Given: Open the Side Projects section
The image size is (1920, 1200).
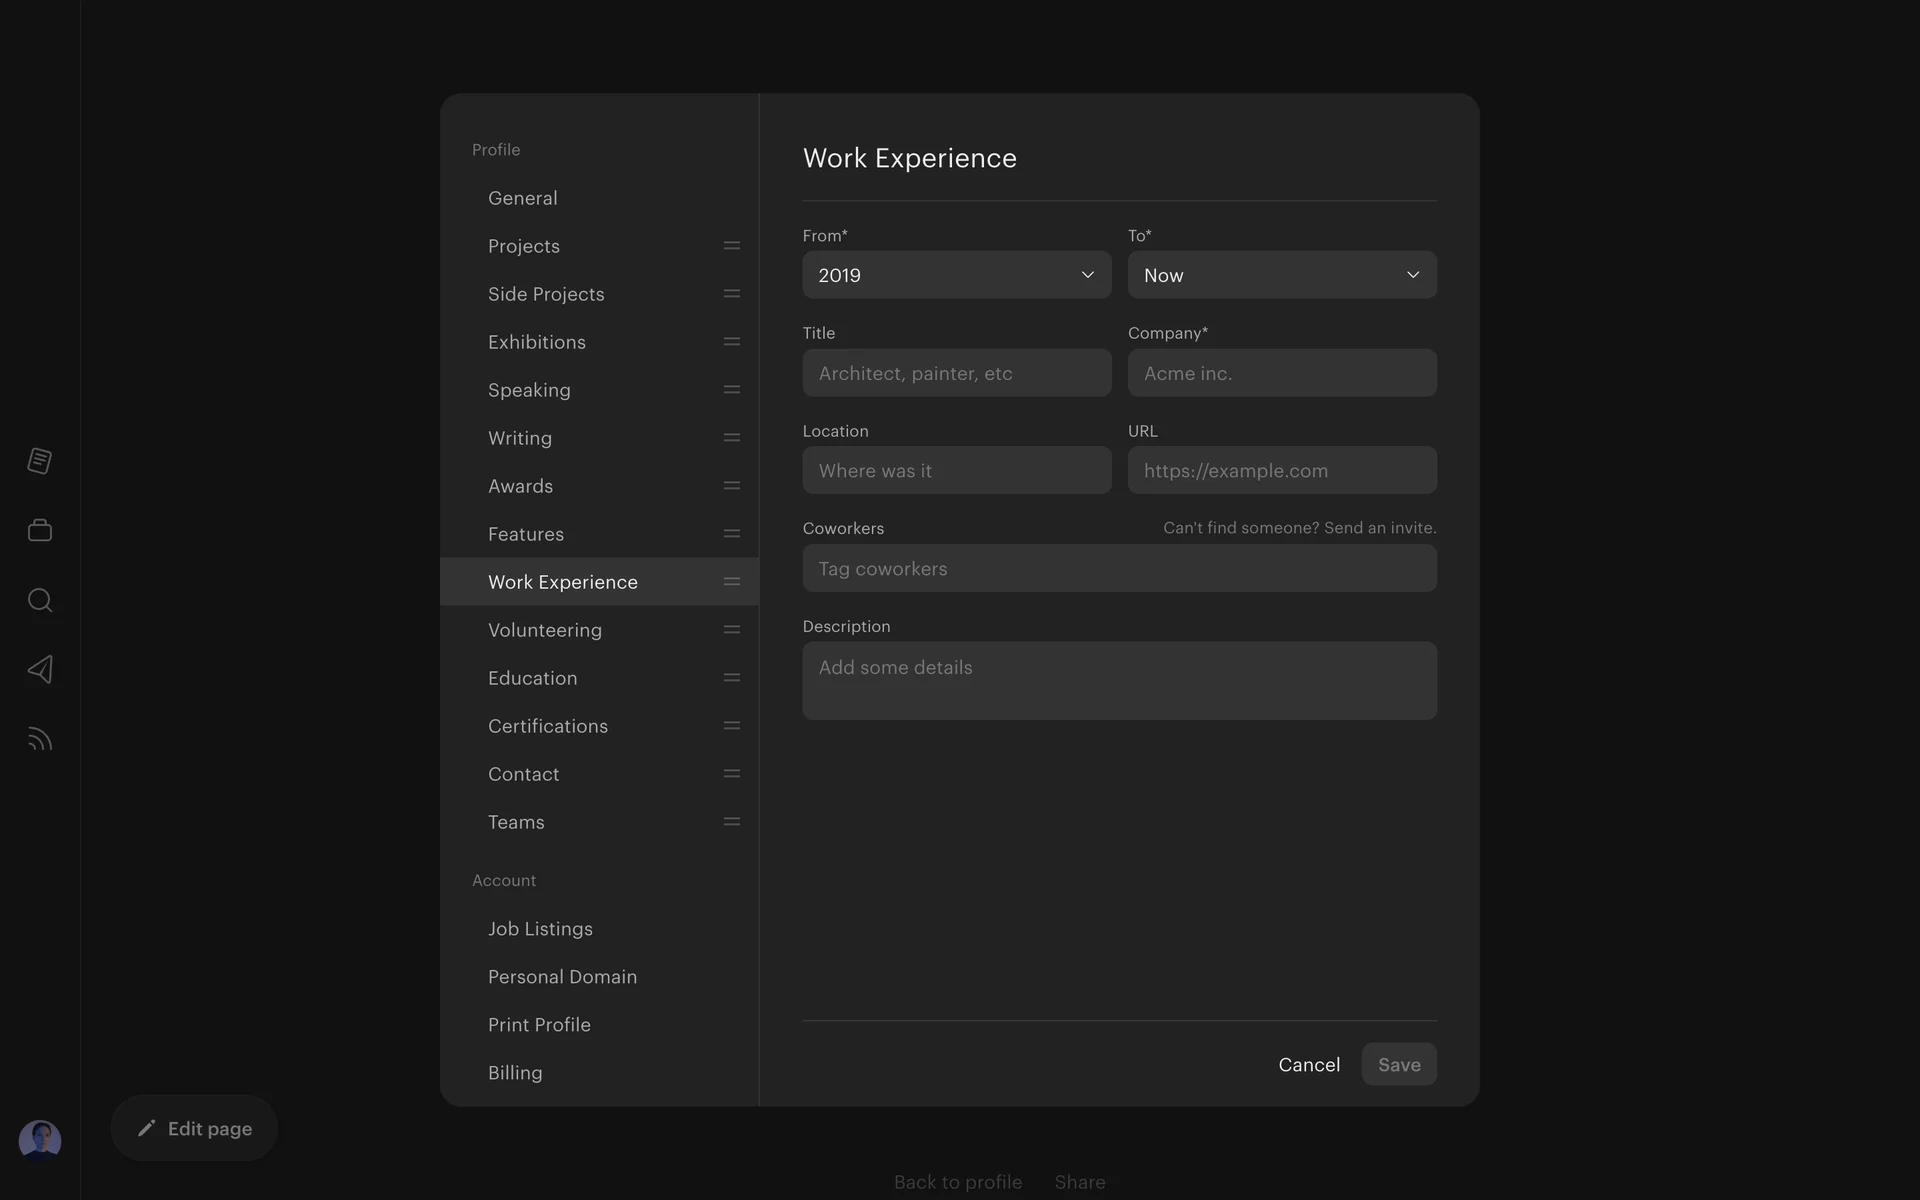Looking at the screenshot, I should coord(546,294).
